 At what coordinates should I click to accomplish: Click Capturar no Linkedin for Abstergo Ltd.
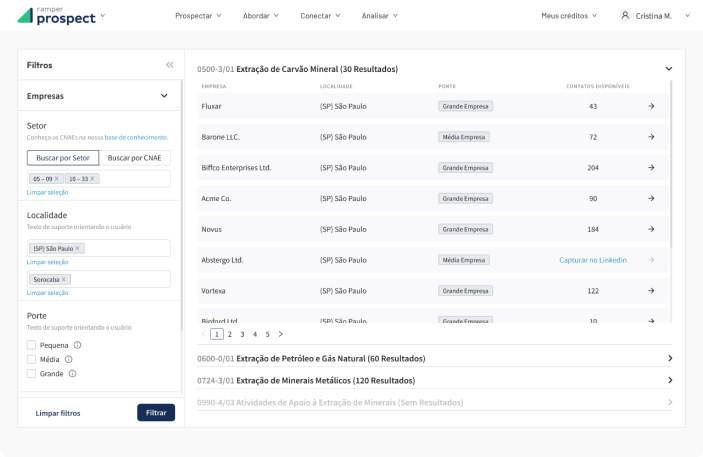point(593,260)
